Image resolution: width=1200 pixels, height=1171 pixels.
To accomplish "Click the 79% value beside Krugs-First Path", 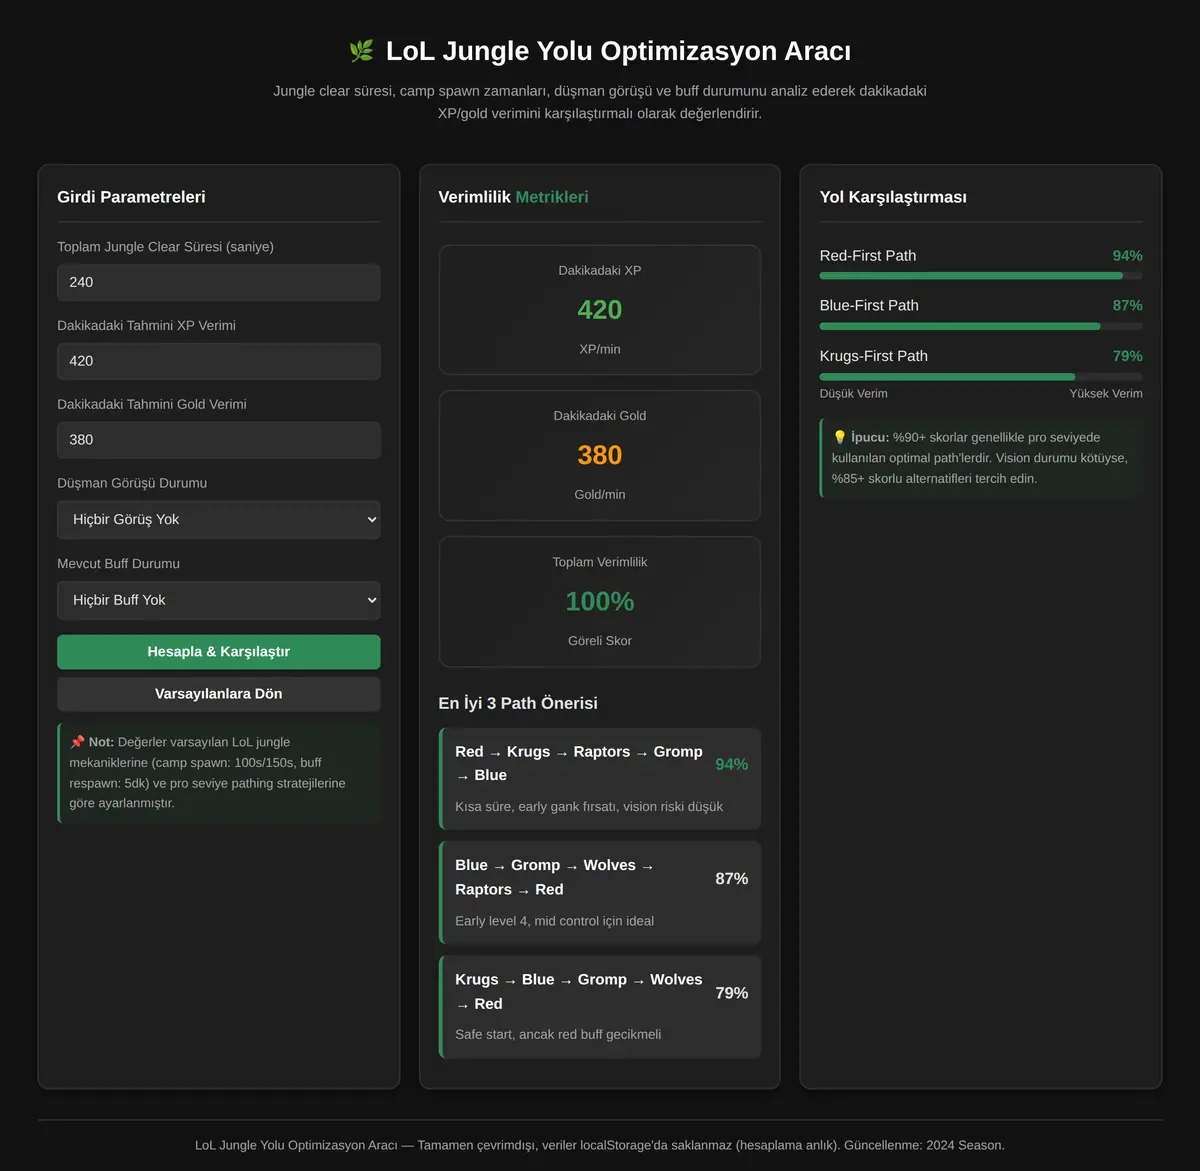I will pos(1127,356).
